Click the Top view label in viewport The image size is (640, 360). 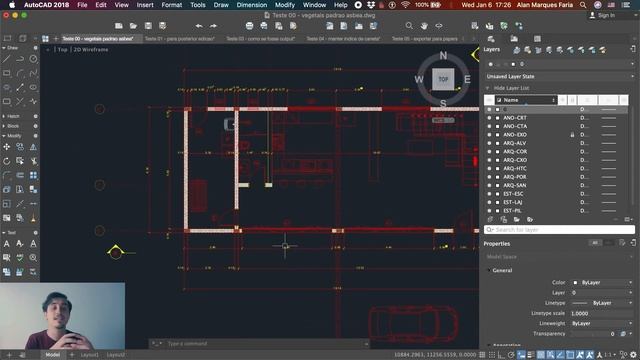click(x=62, y=49)
